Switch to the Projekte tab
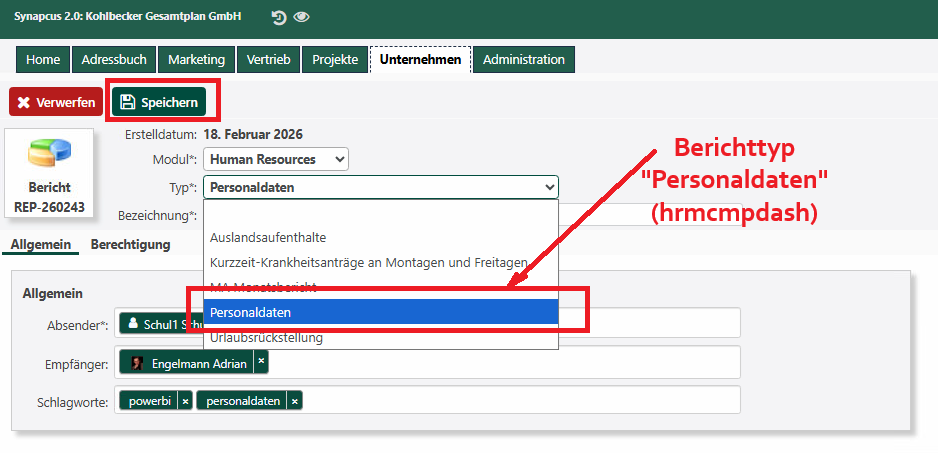938x453 pixels. 334,60
